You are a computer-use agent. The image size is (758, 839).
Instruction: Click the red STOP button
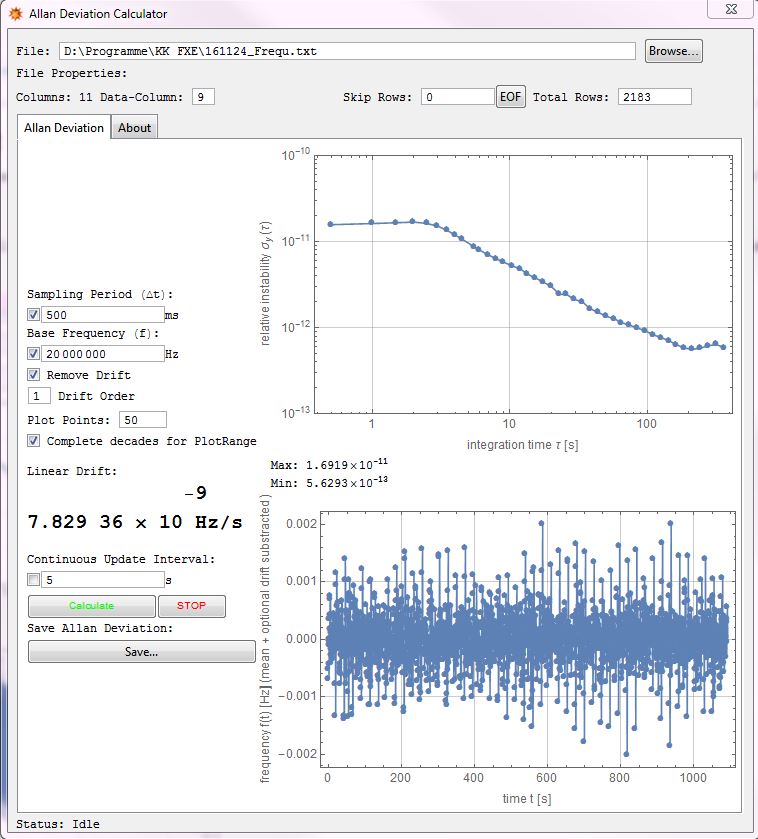(192, 606)
